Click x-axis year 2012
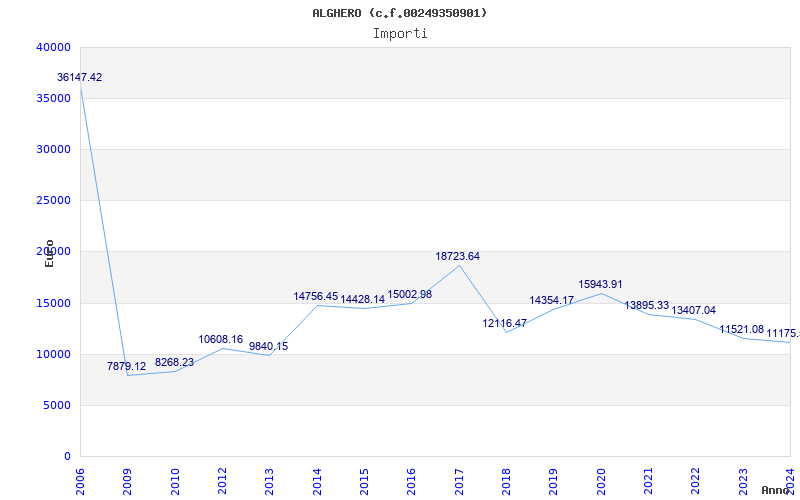Screen dimensions: 800x500 pos(222,481)
